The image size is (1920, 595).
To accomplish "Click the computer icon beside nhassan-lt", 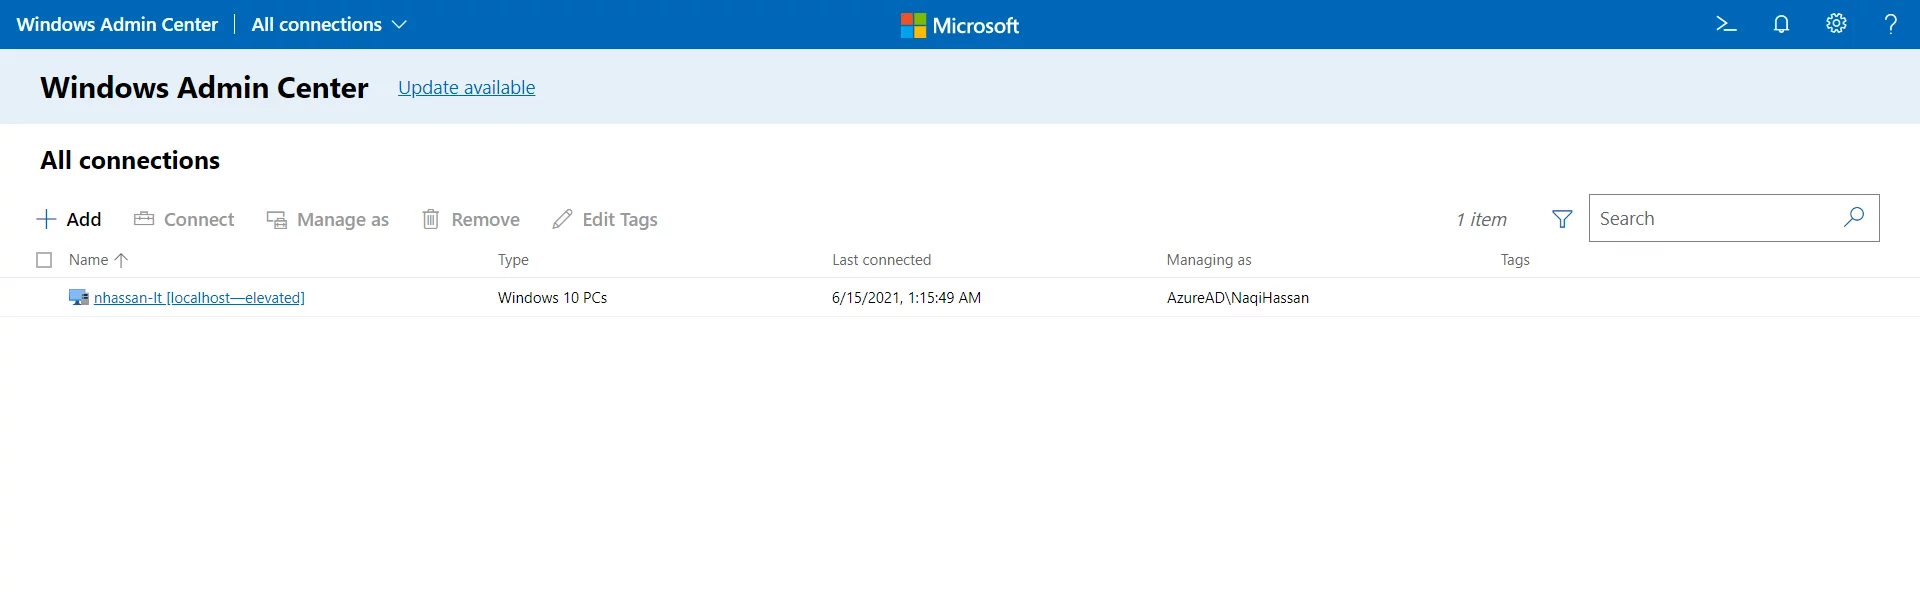I will click(x=79, y=298).
